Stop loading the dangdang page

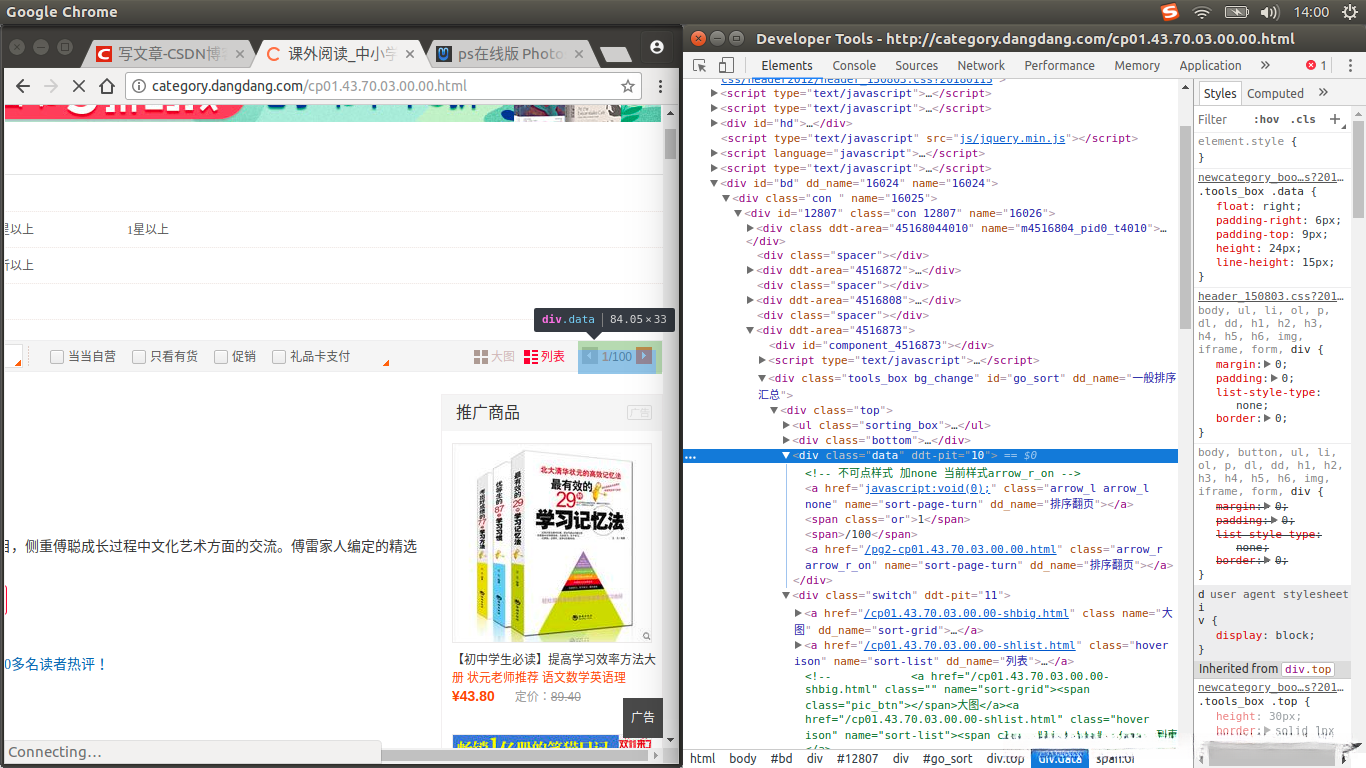(x=79, y=86)
